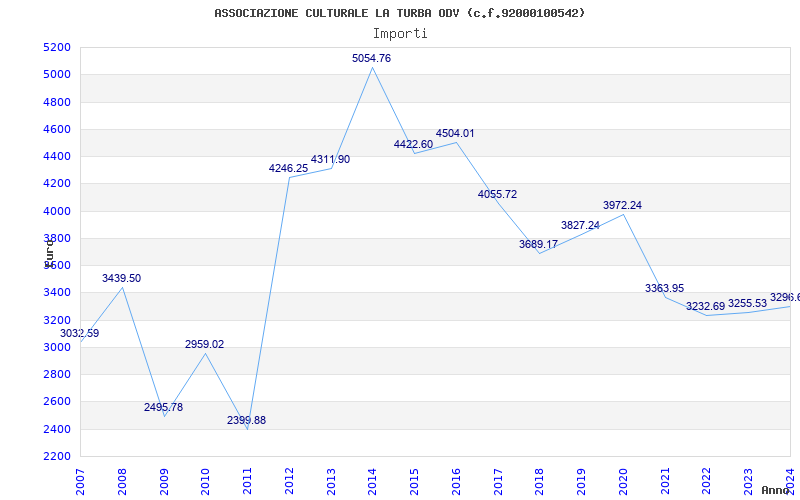
Task: Click the 2007 x-axis year label
Action: click(x=80, y=482)
